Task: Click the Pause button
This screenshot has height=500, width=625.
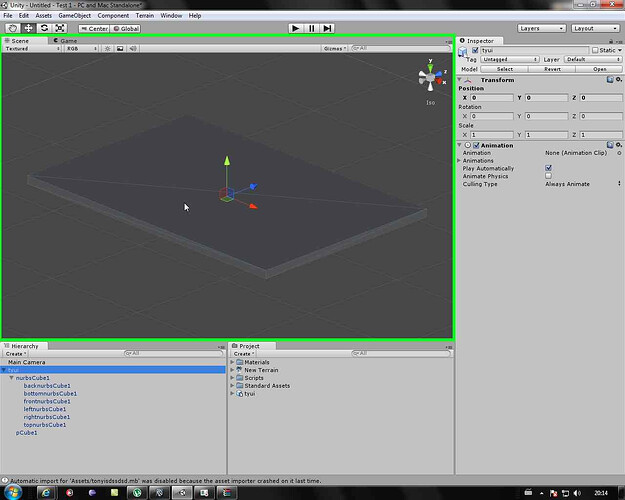Action: pyautogui.click(x=312, y=28)
